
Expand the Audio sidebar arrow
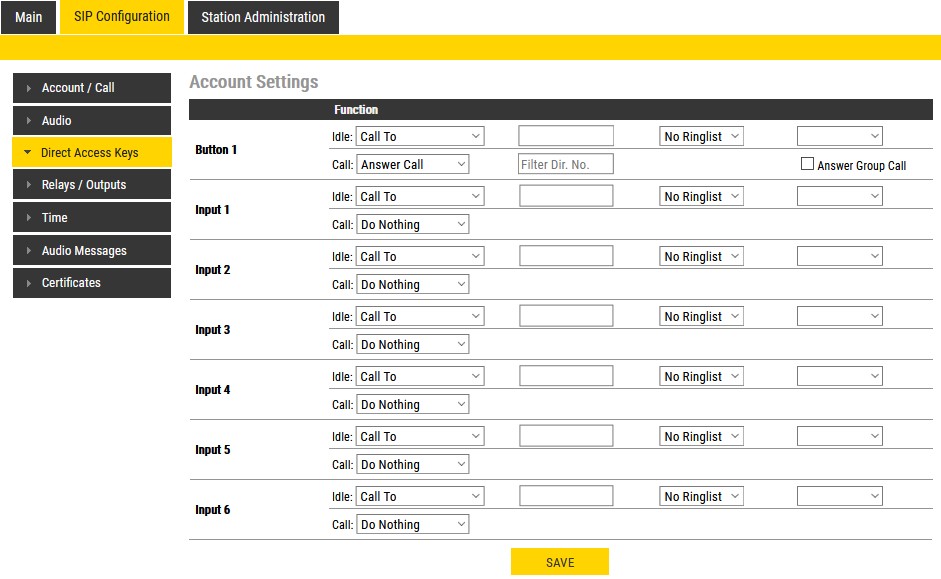click(x=29, y=121)
